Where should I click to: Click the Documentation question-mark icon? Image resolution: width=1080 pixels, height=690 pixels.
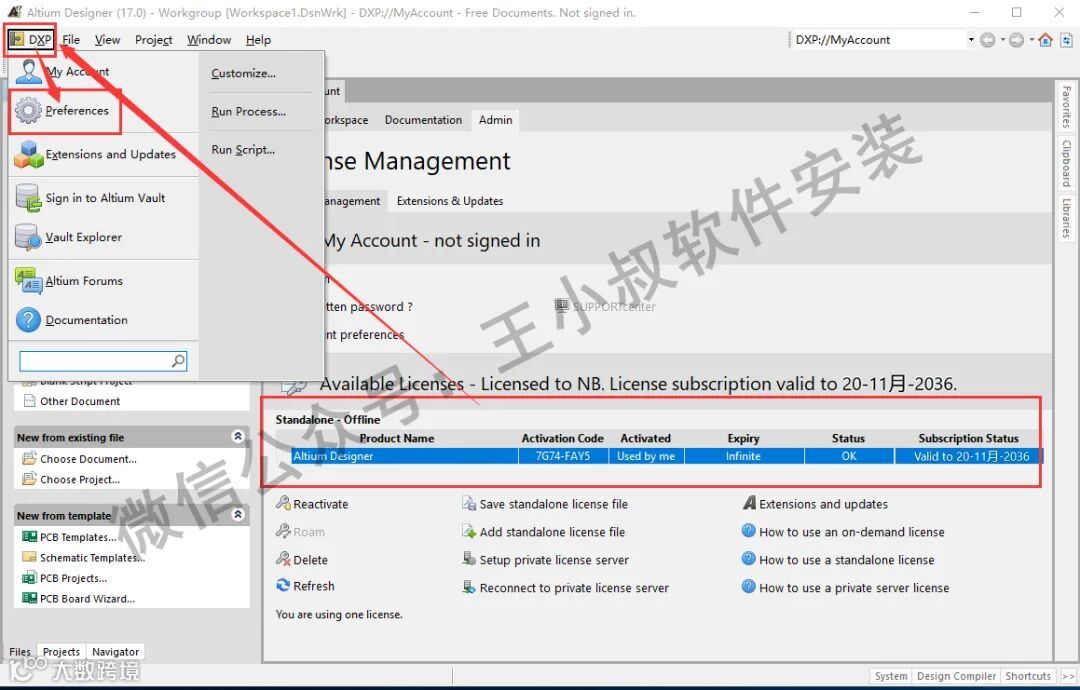[28, 320]
